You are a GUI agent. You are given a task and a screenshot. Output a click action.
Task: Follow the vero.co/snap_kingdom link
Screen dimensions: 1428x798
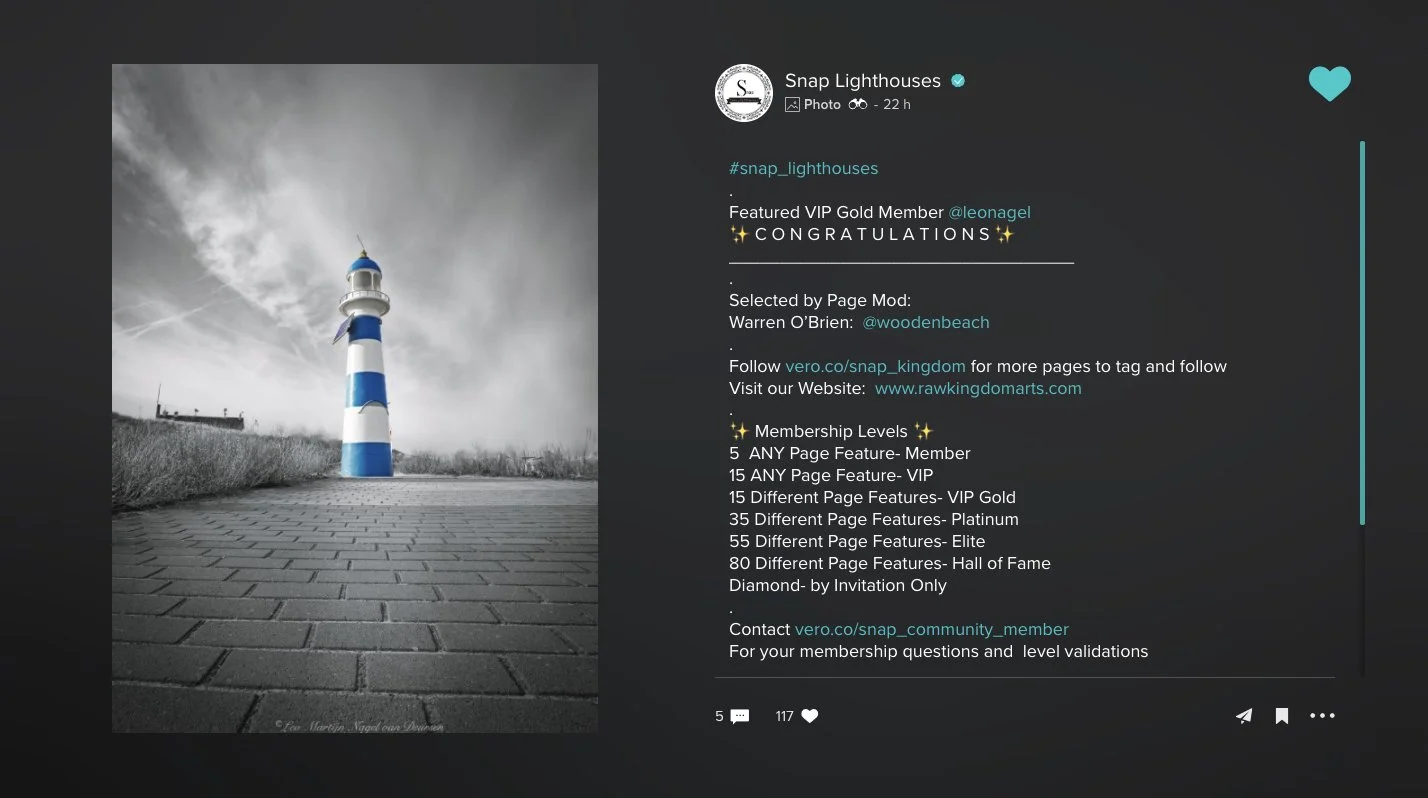click(875, 366)
